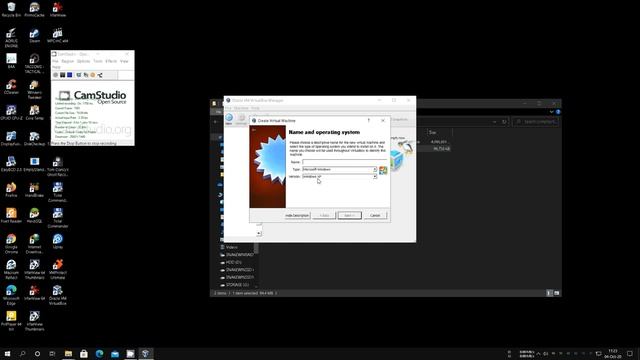The image size is (640, 360).
Task: Click the New machine icon in VirtualBox toolbar
Action: 229,119
